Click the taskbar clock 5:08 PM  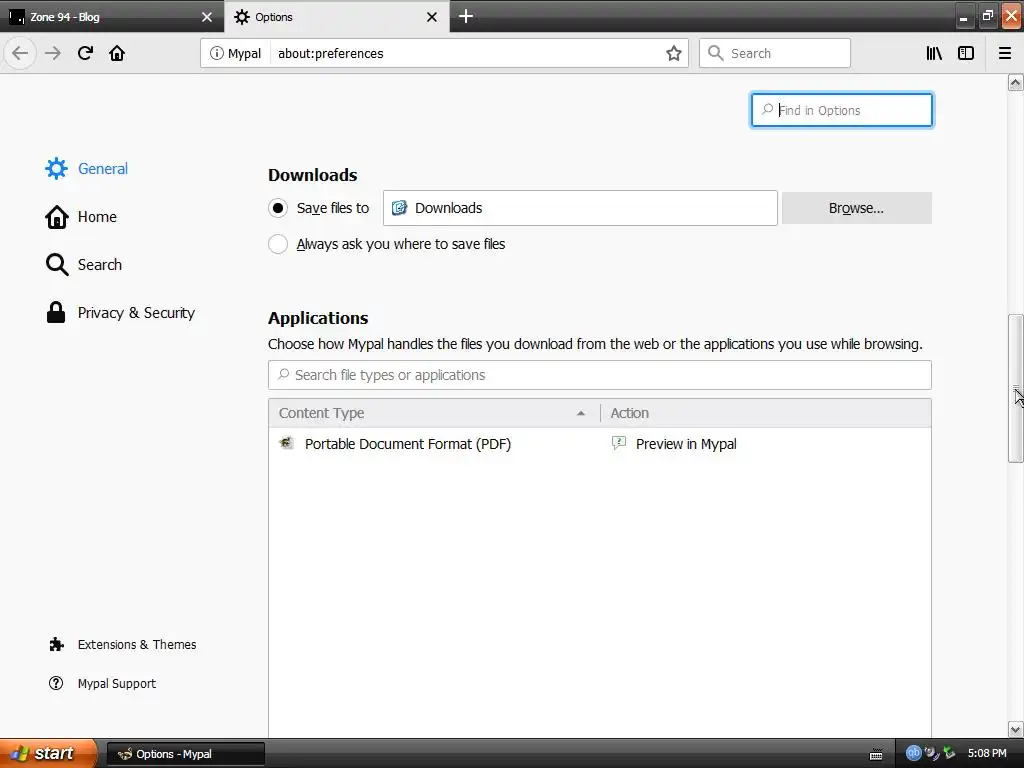(987, 754)
